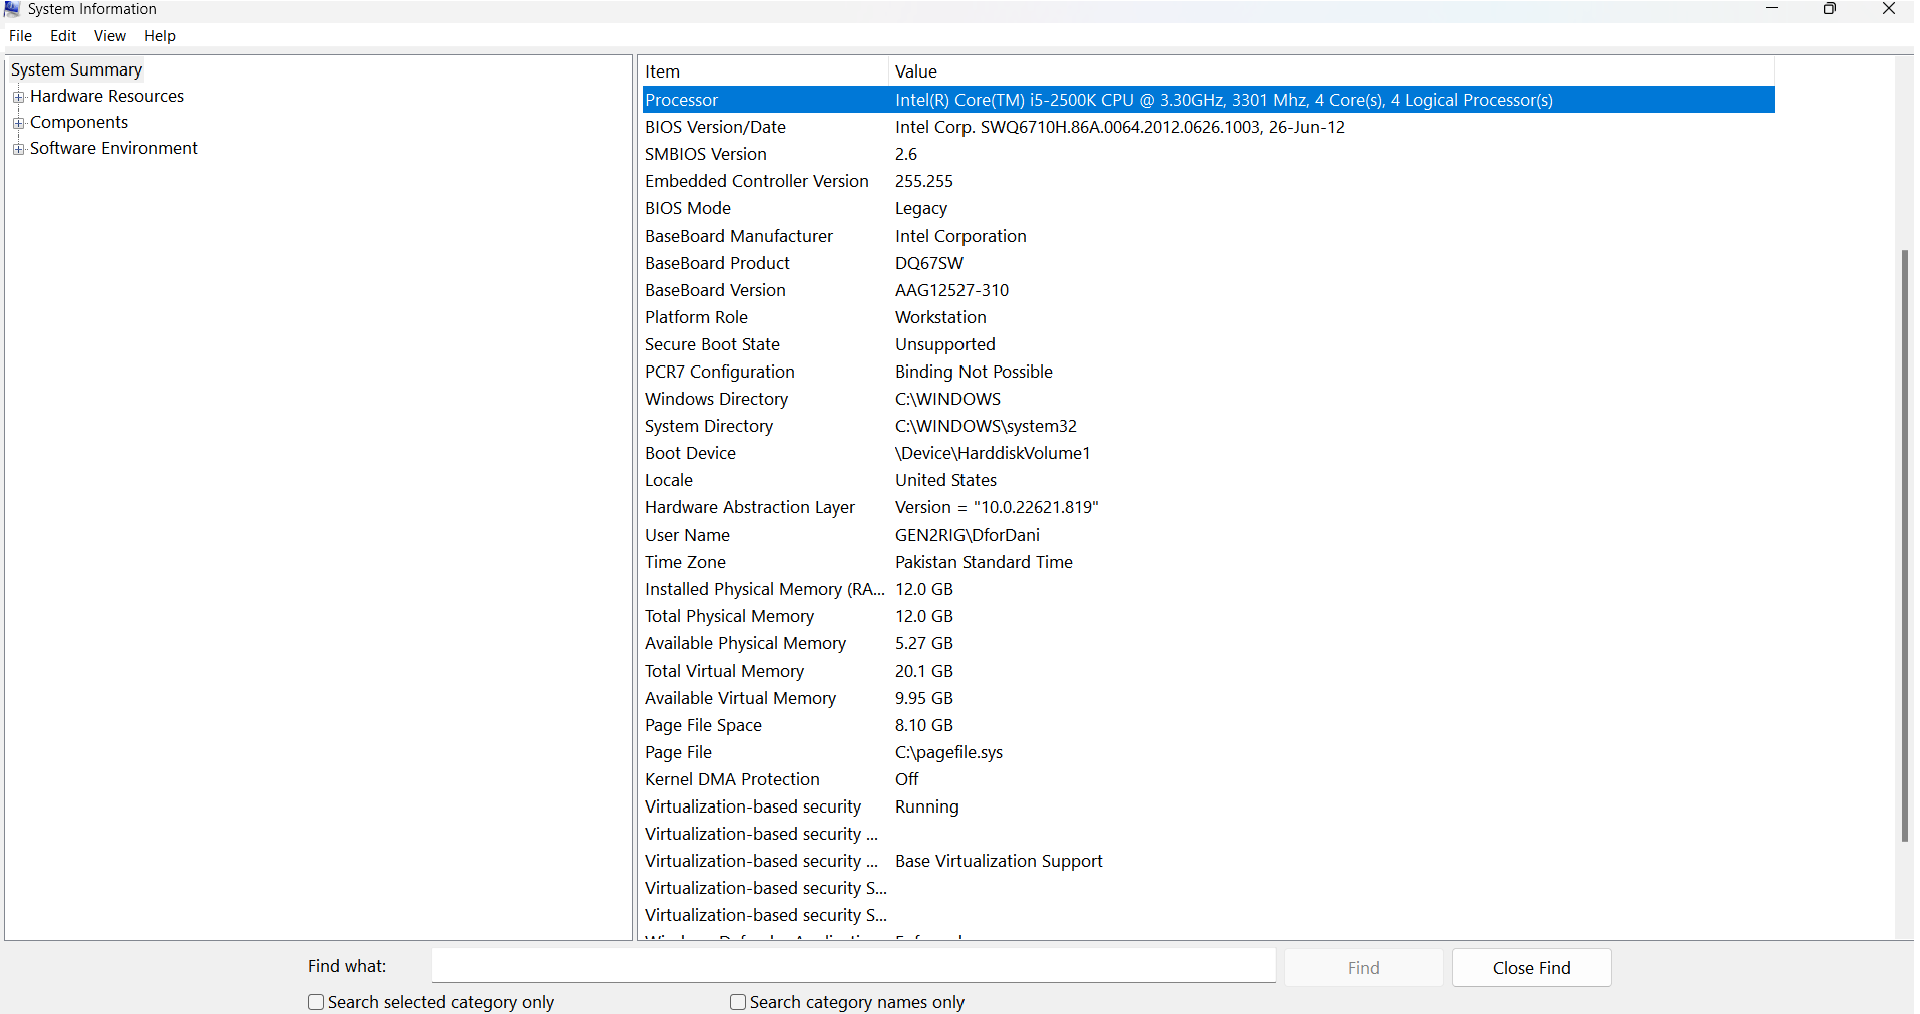
Task: Enable Search category names only checkbox
Action: point(738,1002)
